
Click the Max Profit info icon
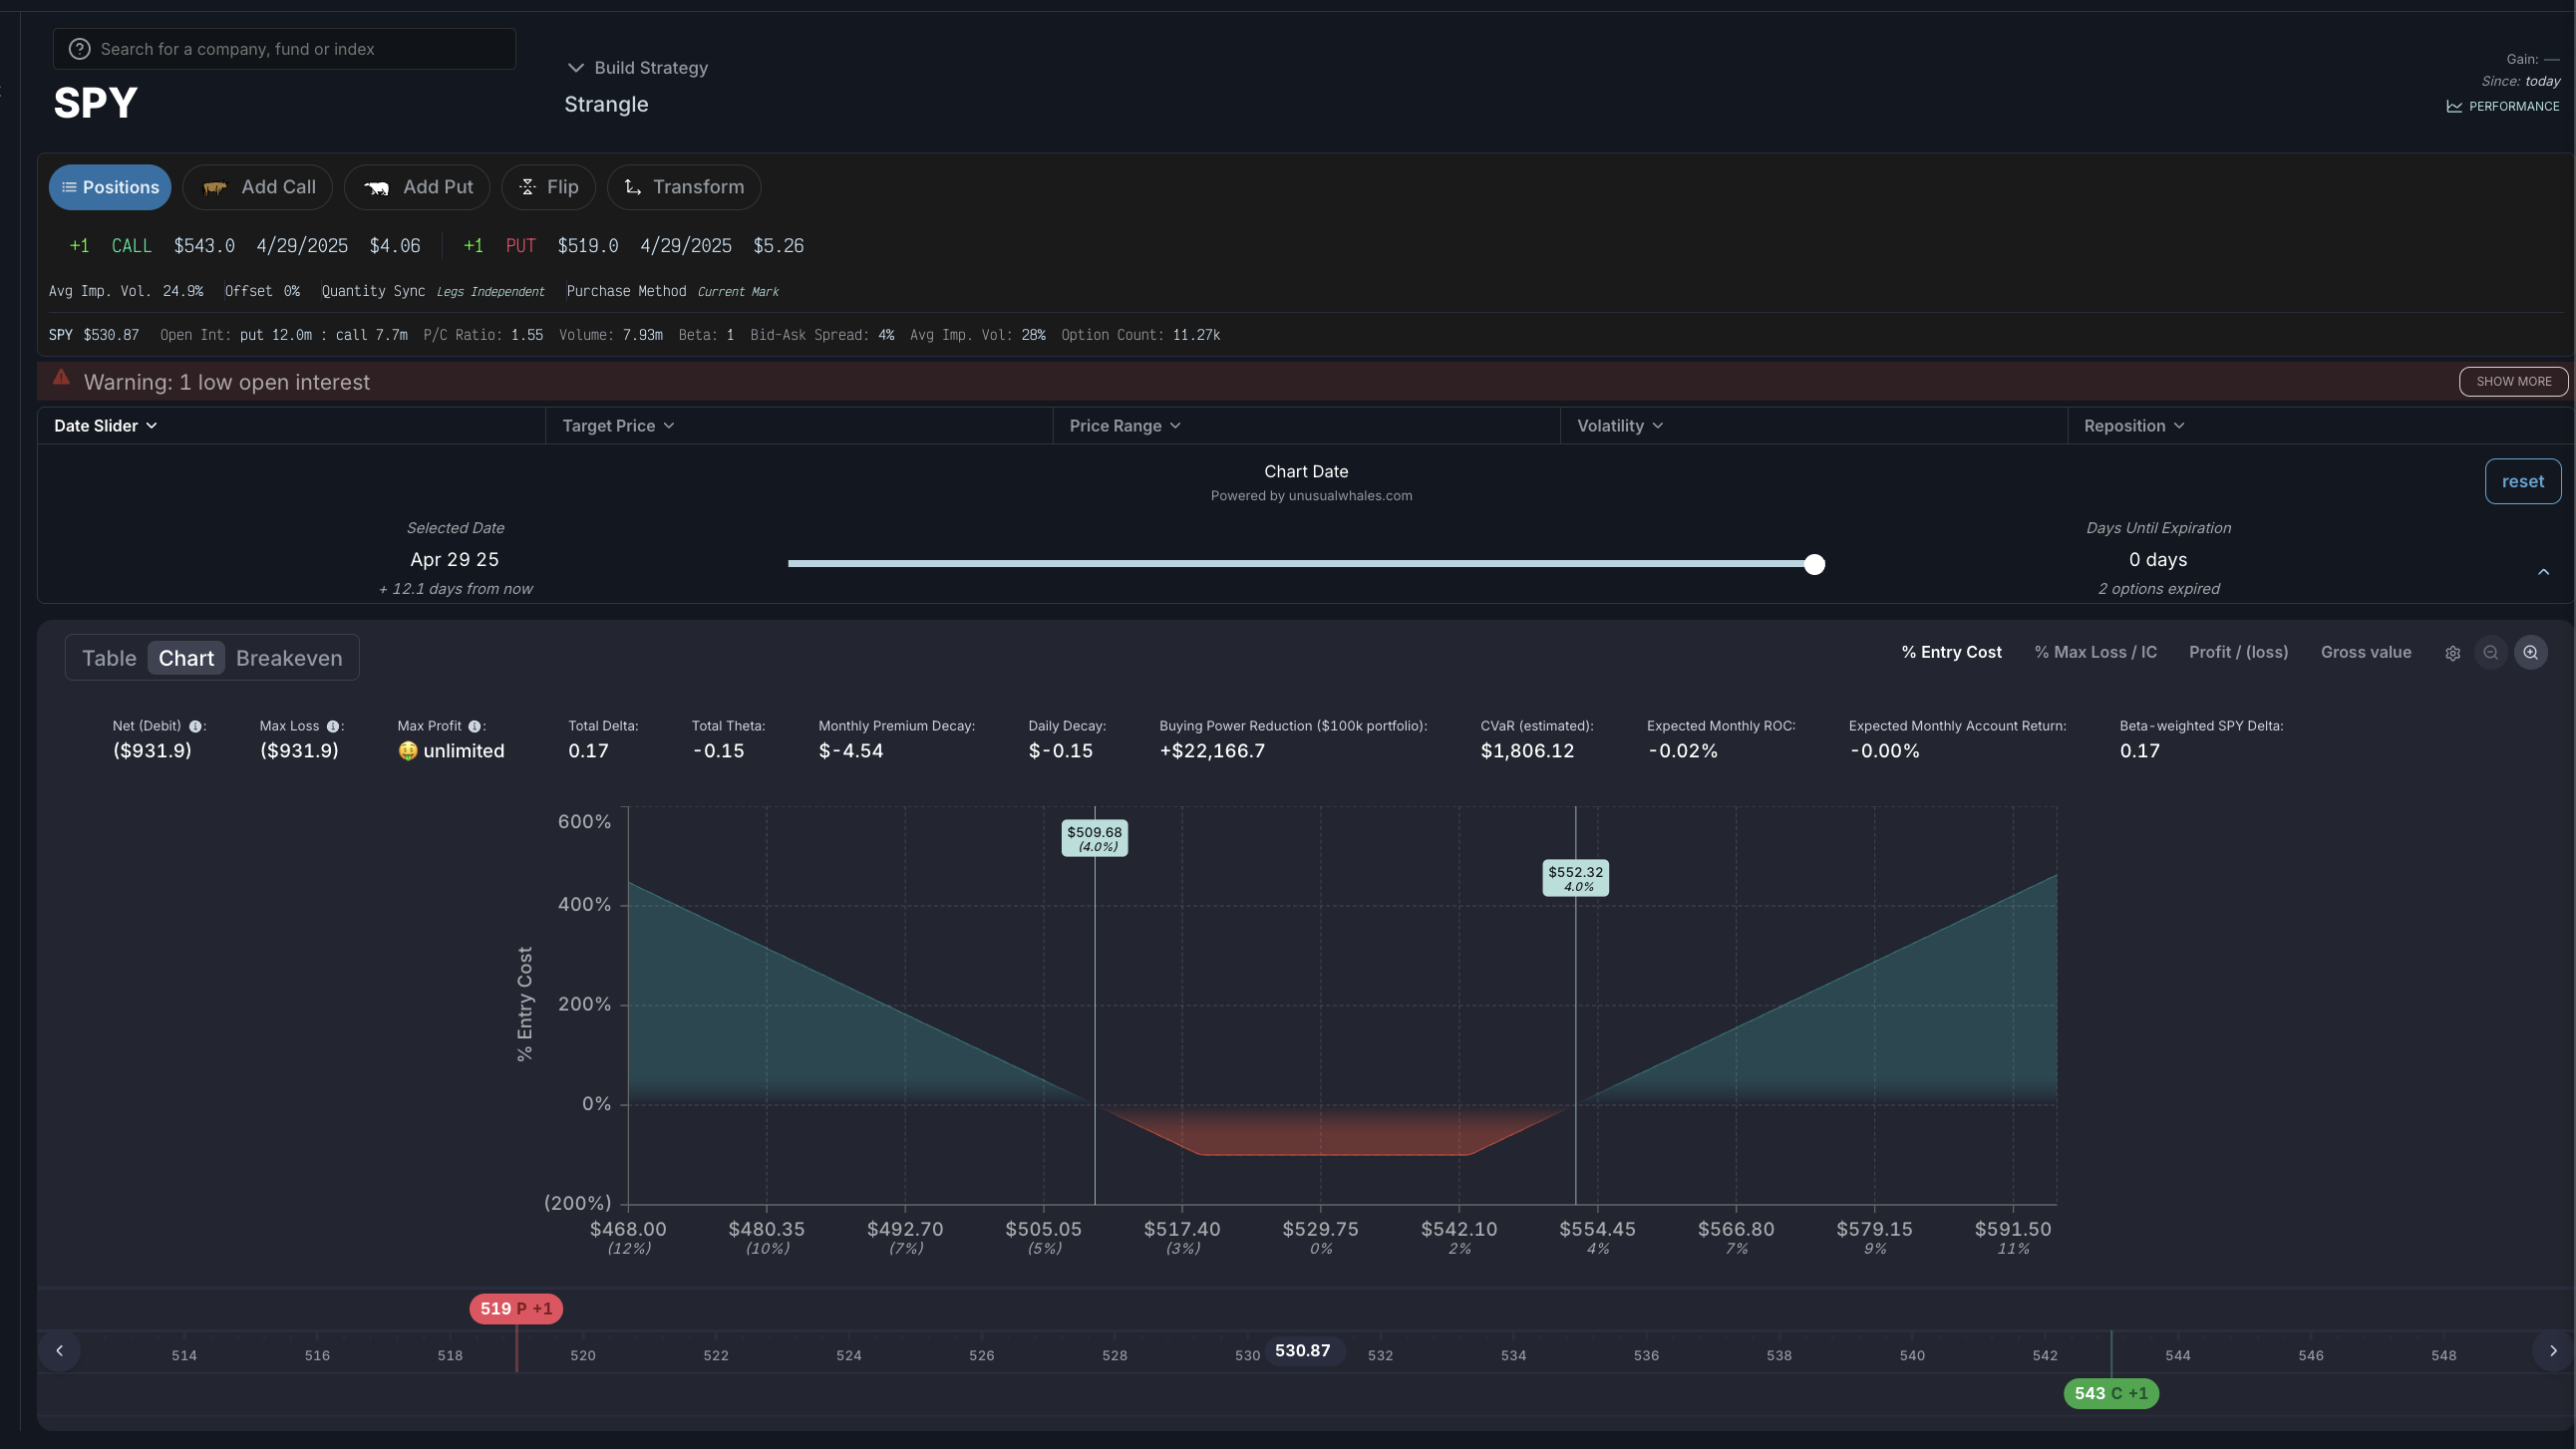click(x=475, y=727)
